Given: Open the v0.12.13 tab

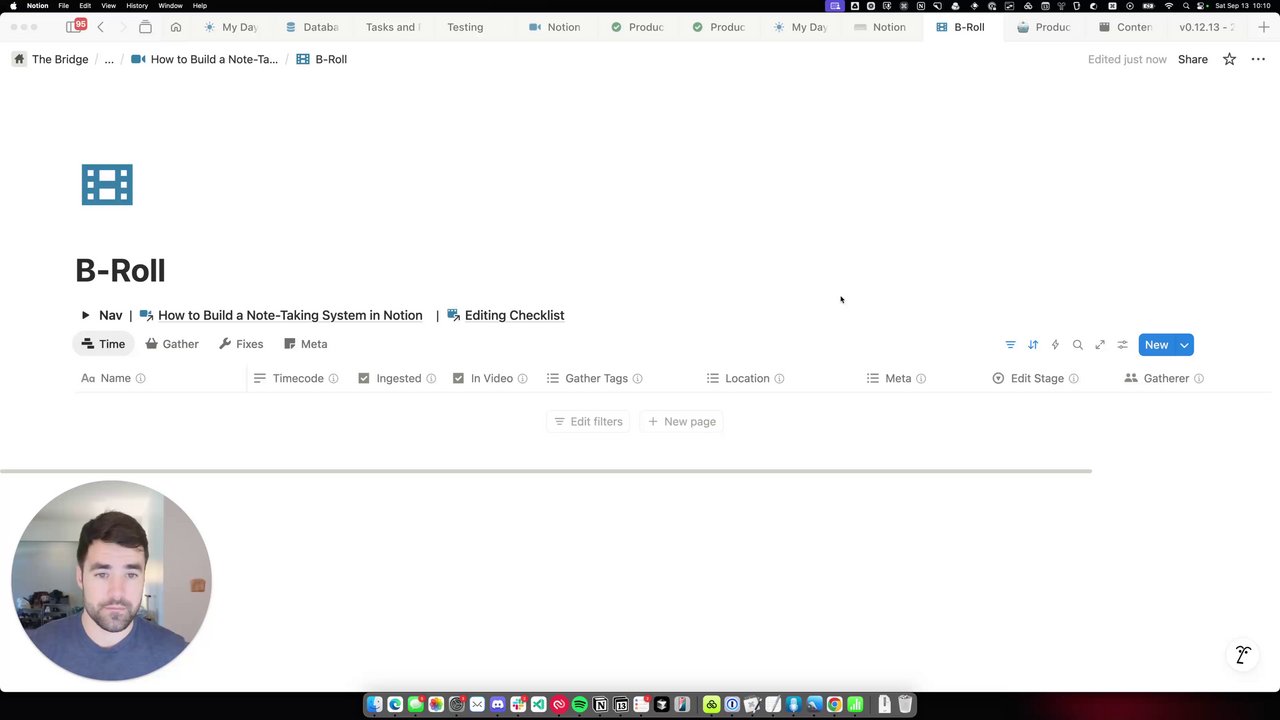Looking at the screenshot, I should tap(1206, 27).
